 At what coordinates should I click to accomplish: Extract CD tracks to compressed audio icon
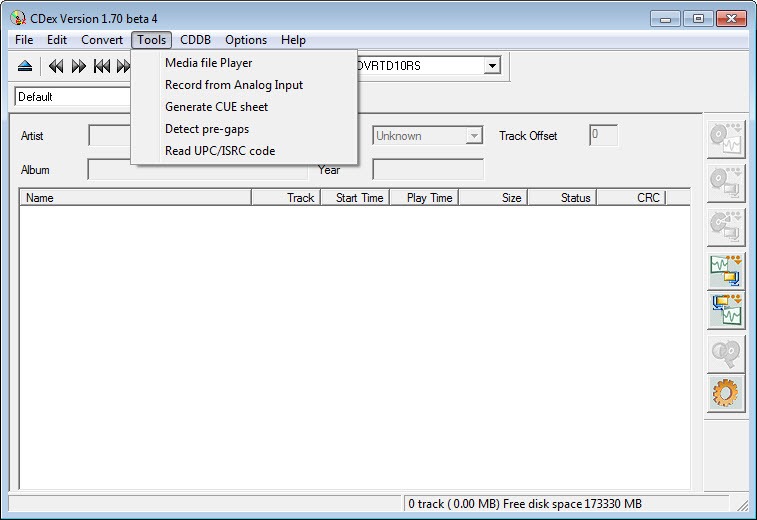pos(726,183)
